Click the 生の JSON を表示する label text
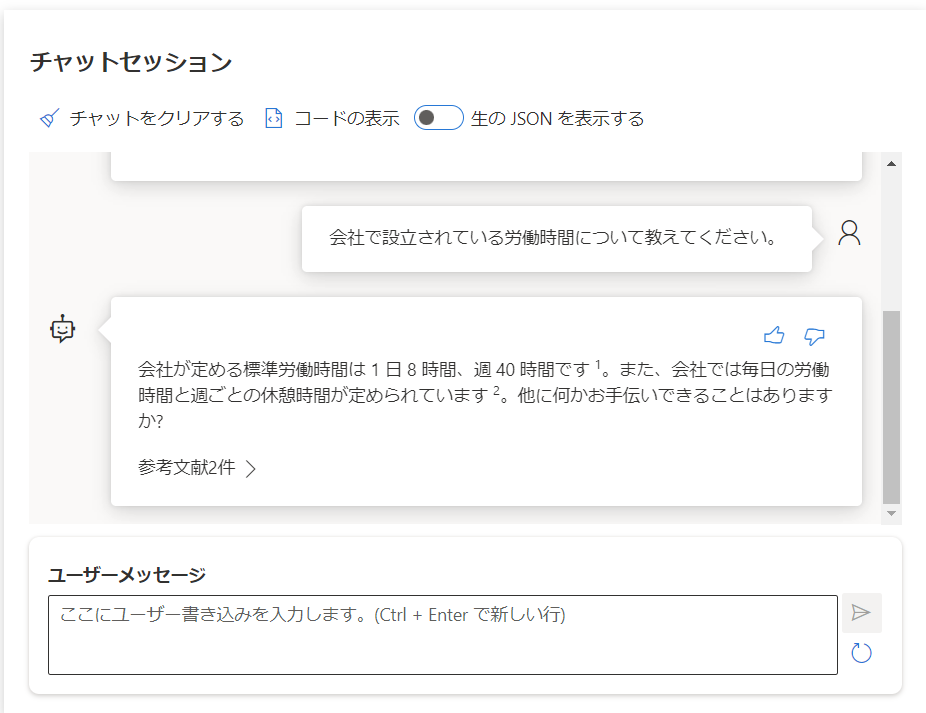 [x=557, y=118]
